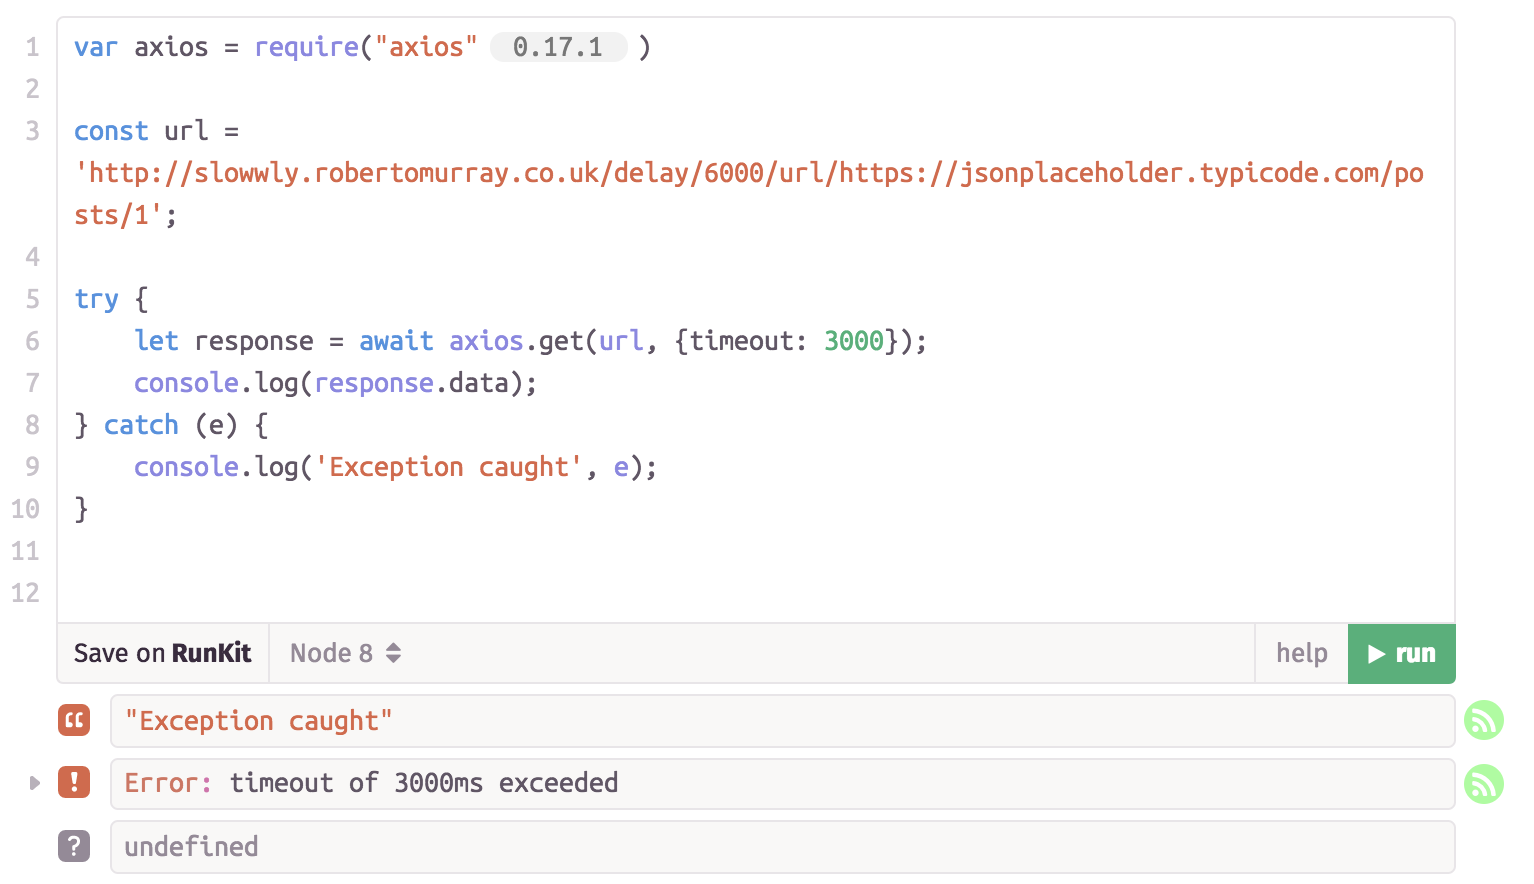Click on the catch keyword in editor
The height and width of the screenshot is (884, 1534).
[141, 425]
